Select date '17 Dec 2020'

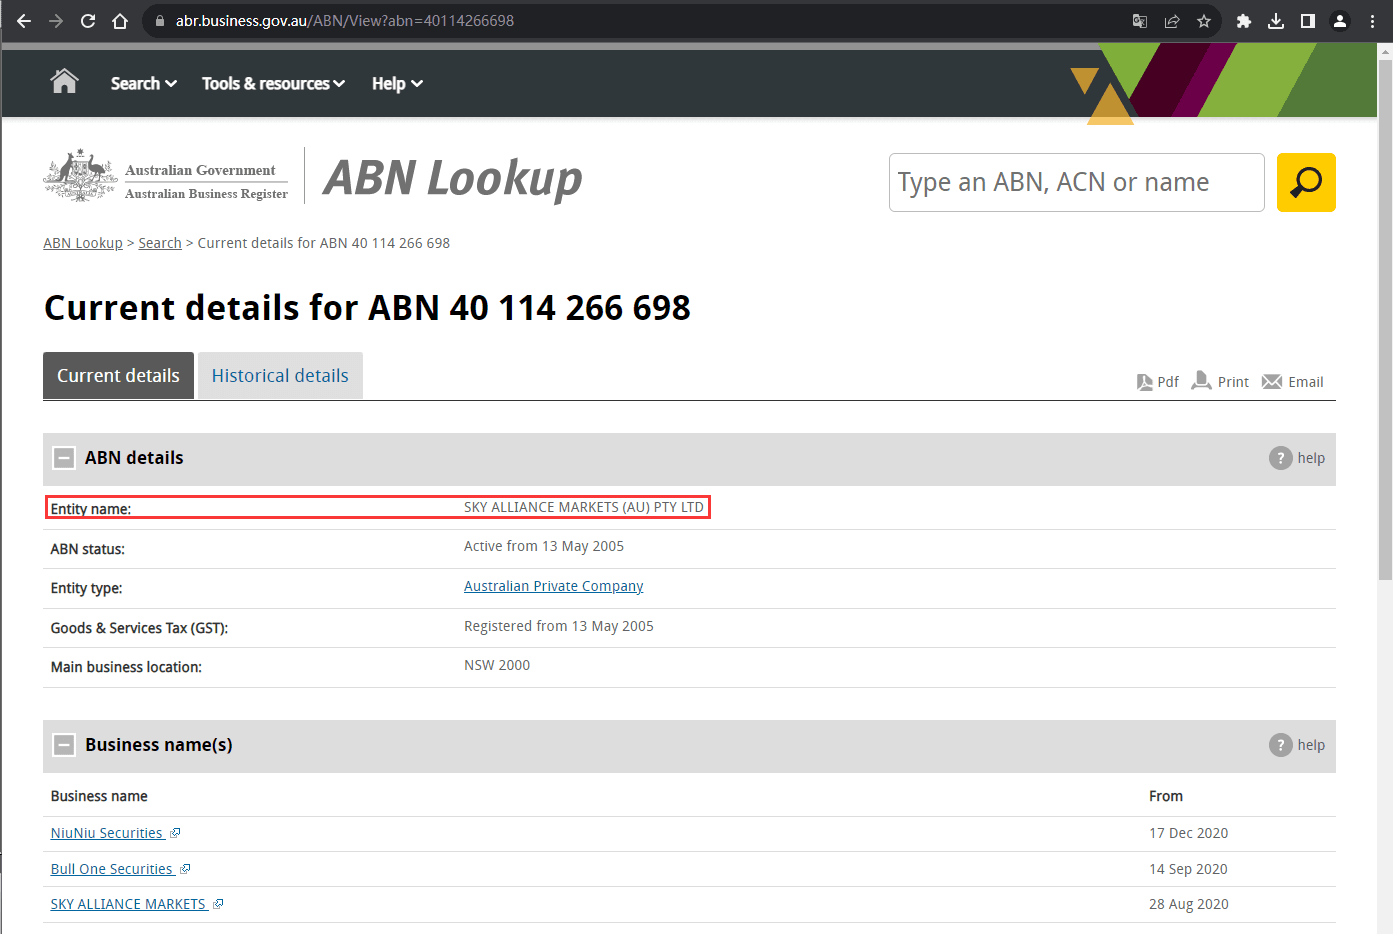tap(1188, 833)
